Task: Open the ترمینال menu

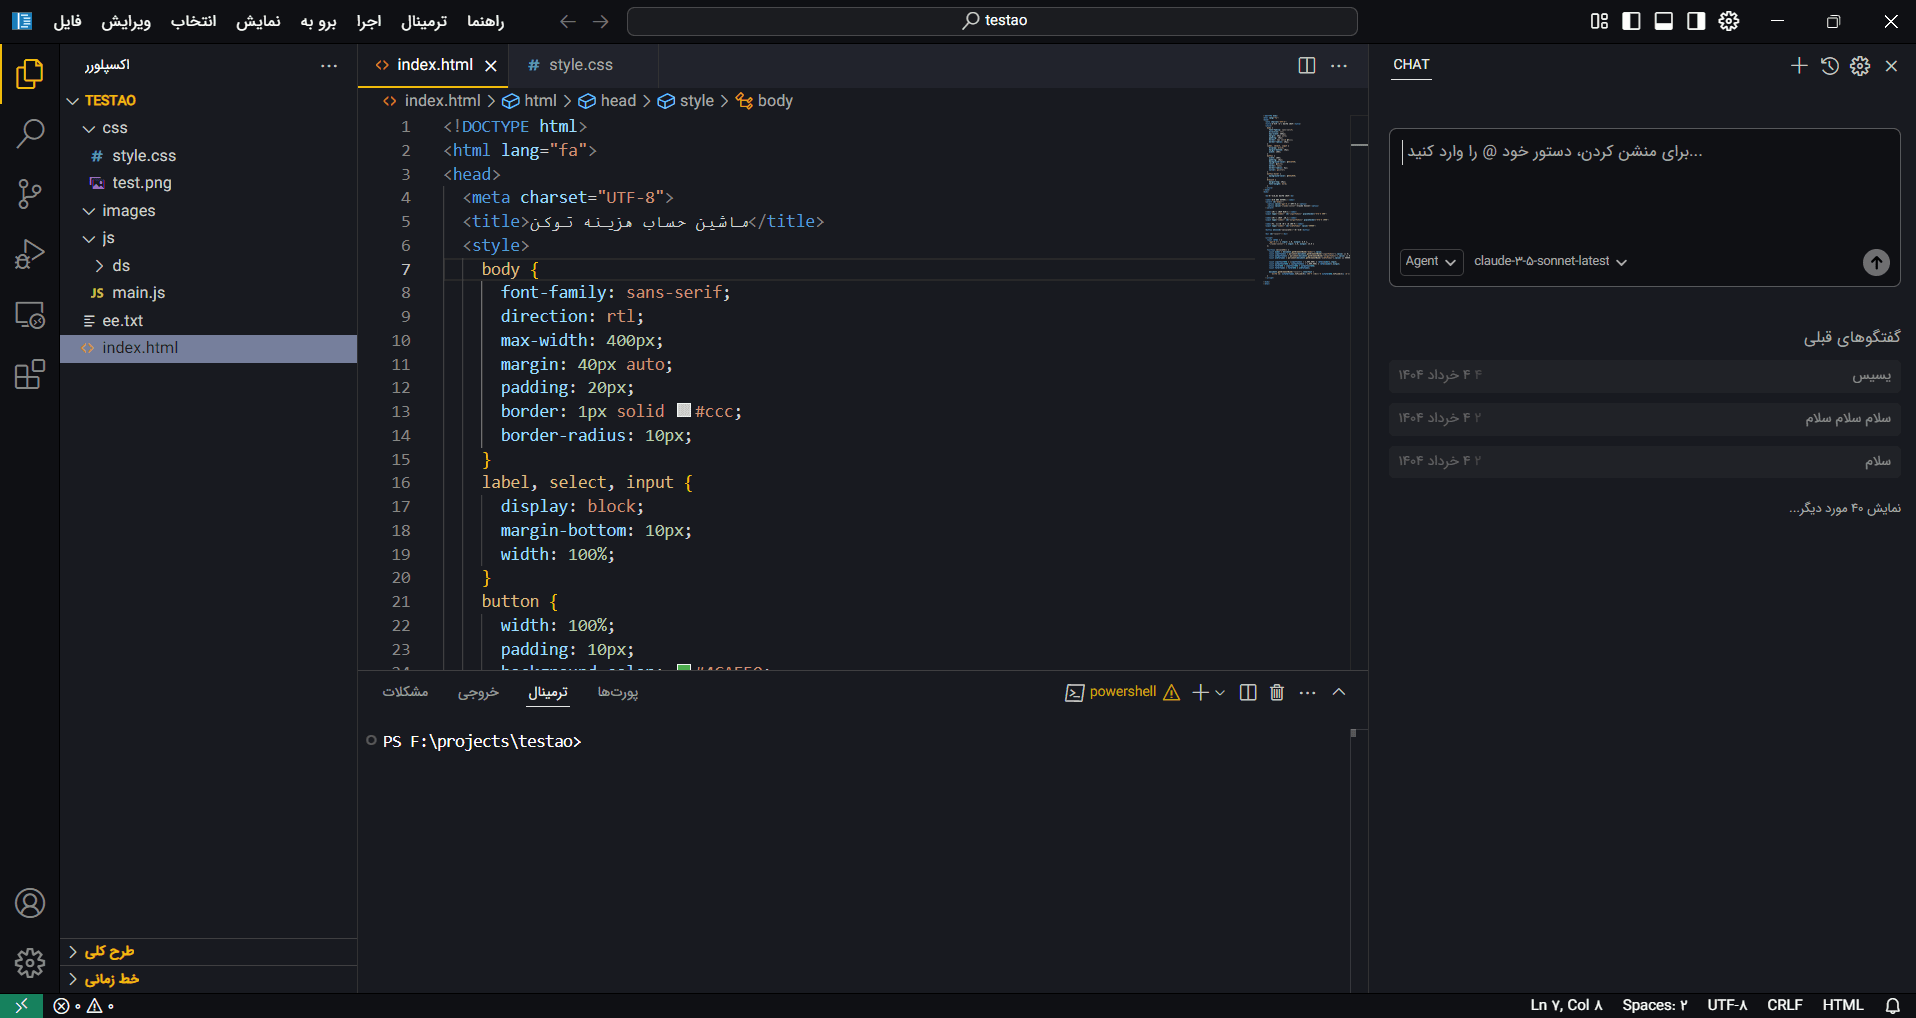Action: click(x=424, y=21)
